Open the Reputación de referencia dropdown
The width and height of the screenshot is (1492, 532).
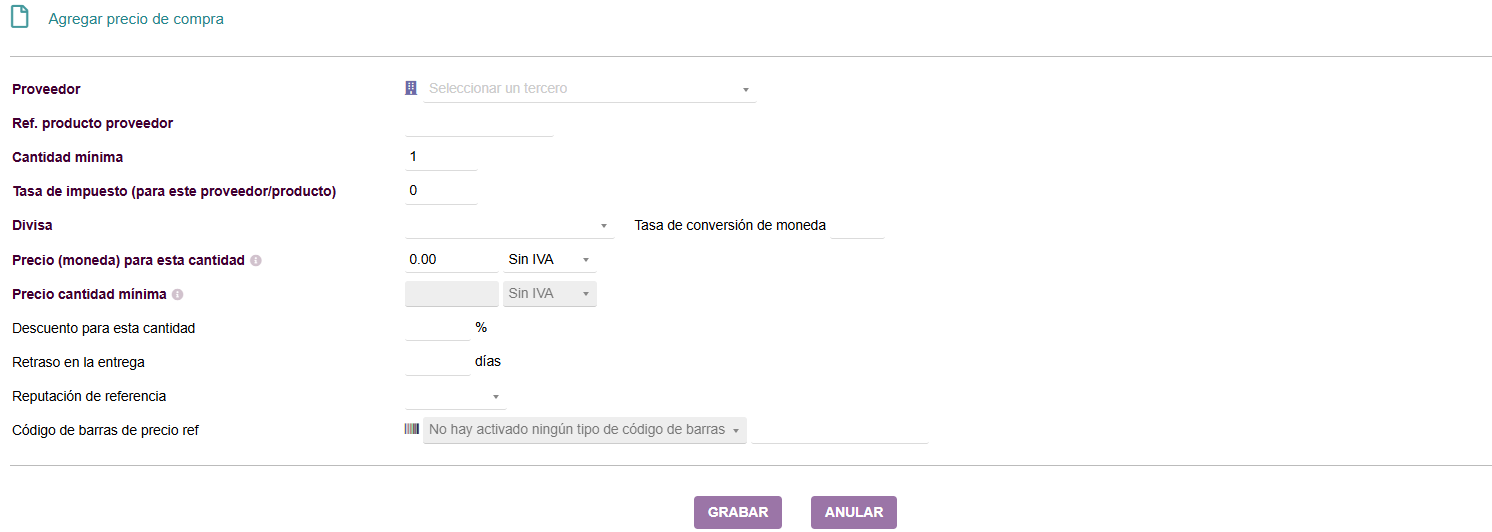[456, 397]
